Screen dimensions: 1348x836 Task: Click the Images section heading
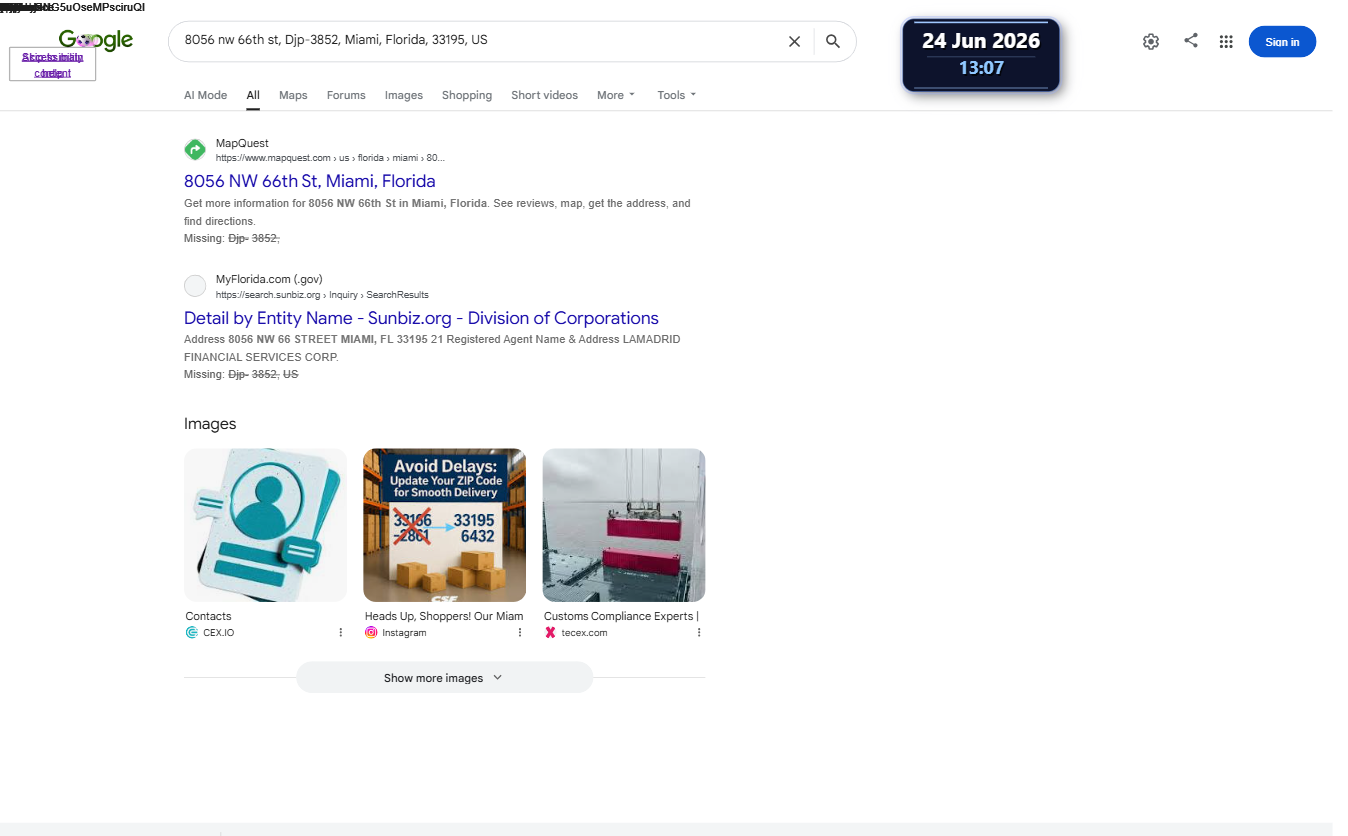pyautogui.click(x=210, y=424)
